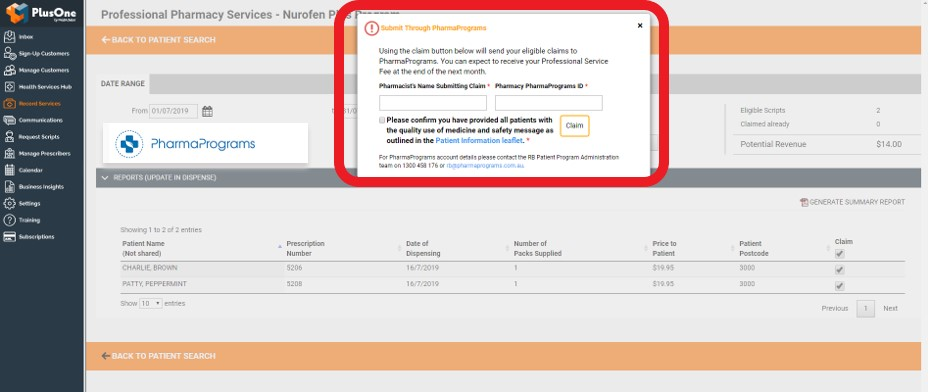This screenshot has width=928, height=392.
Task: Click the PharmaPrograms logo banner
Action: click(x=205, y=143)
